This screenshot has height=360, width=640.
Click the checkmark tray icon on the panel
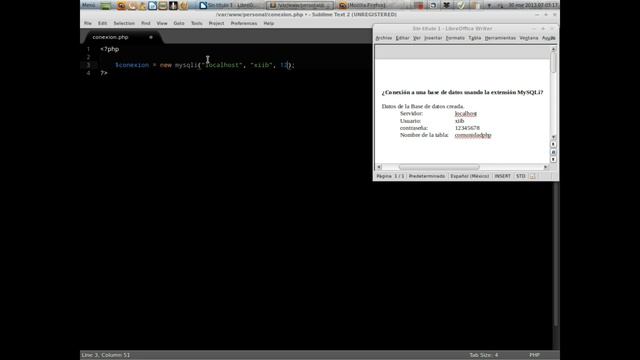[460, 5]
